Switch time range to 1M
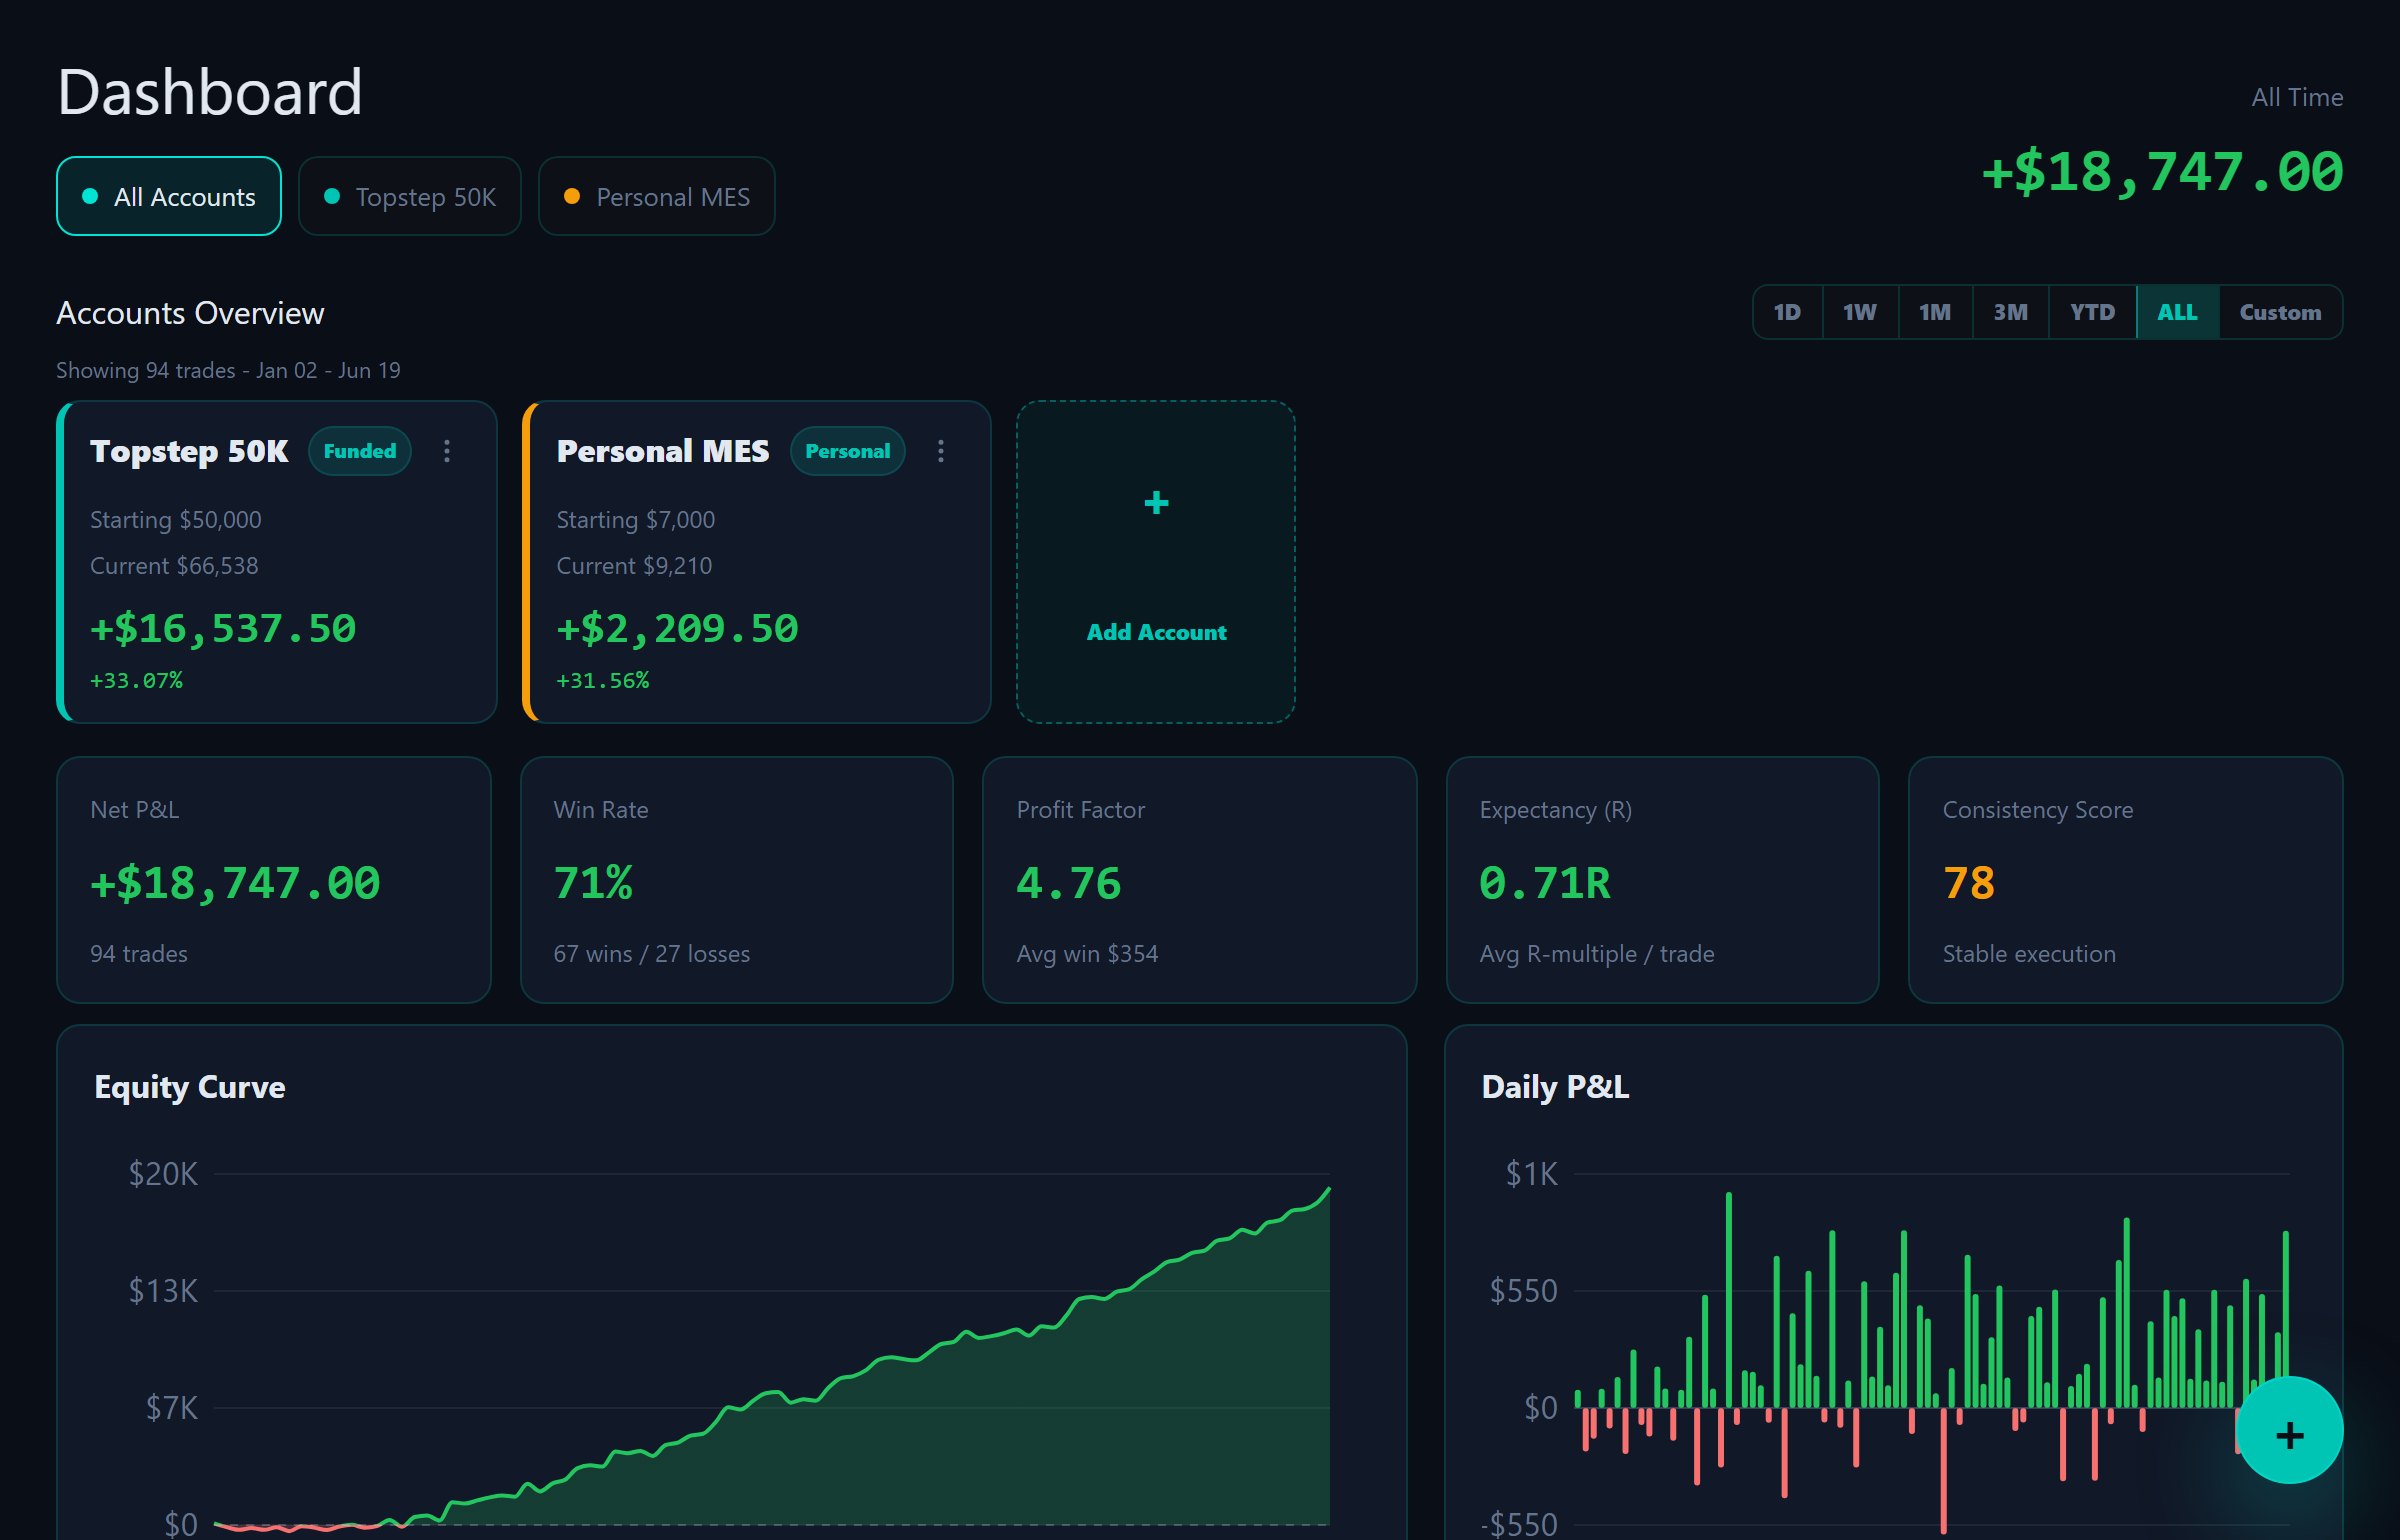 1935,312
